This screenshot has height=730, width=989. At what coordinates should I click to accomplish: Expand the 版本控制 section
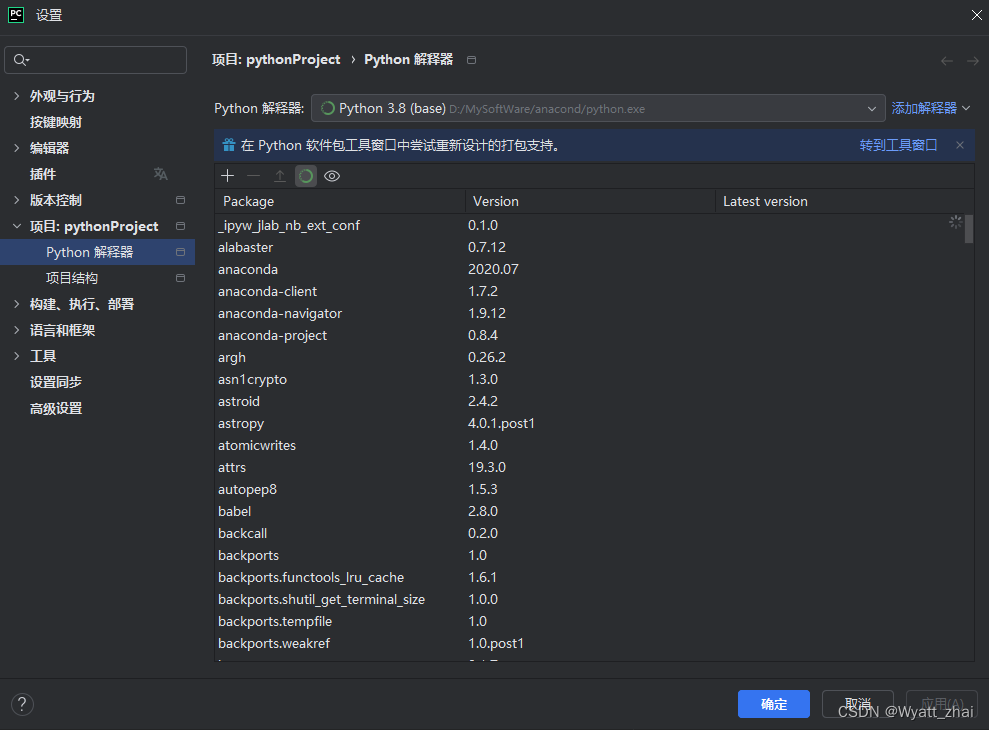[x=16, y=200]
